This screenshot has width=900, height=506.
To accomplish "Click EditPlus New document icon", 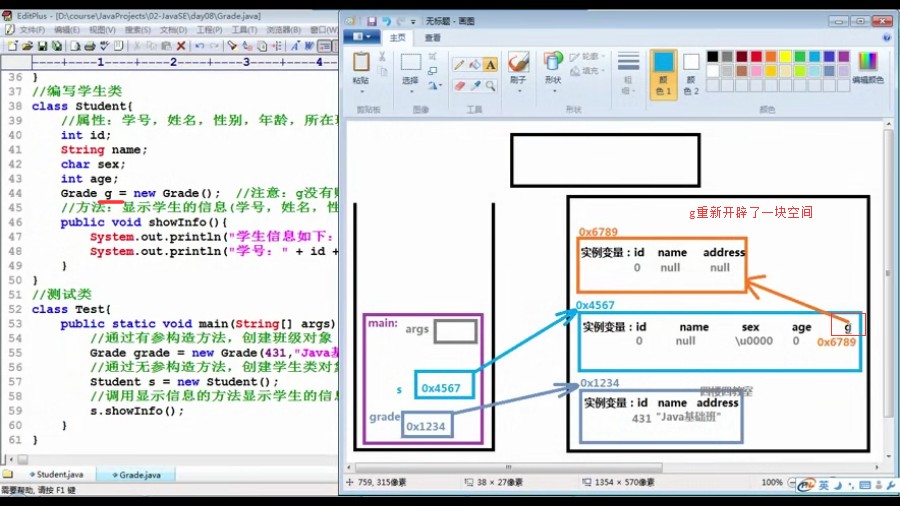I will point(13,46).
